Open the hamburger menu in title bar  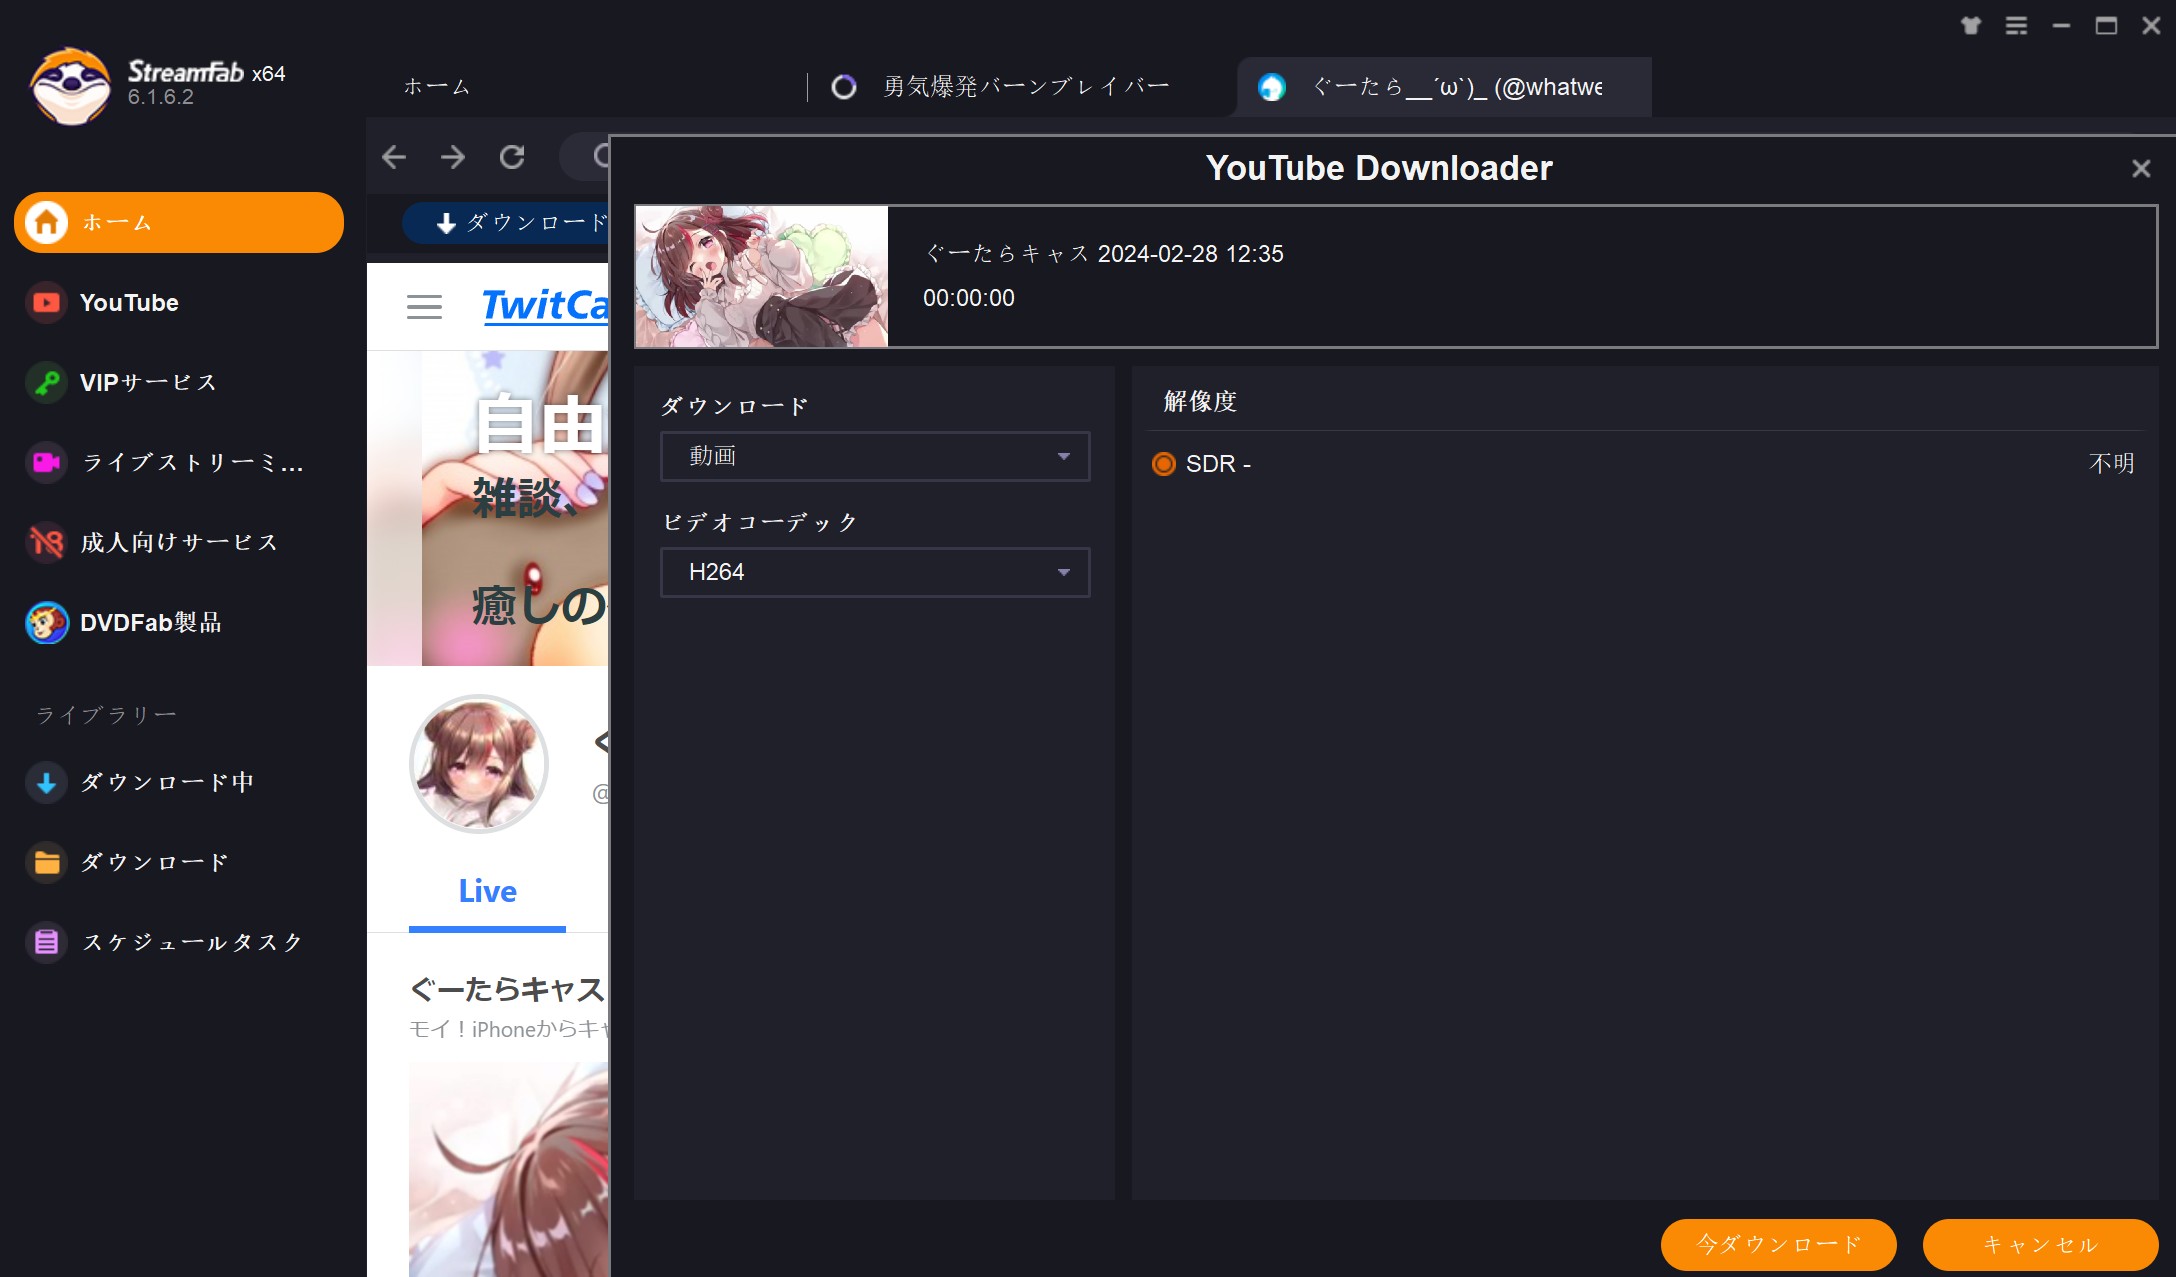(x=2016, y=25)
